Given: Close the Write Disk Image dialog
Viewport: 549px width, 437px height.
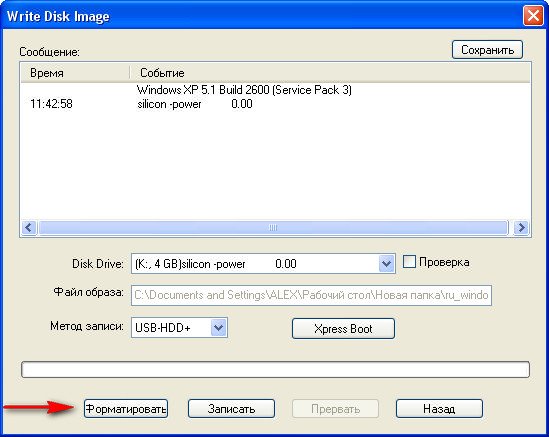Looking at the screenshot, I should coord(533,16).
